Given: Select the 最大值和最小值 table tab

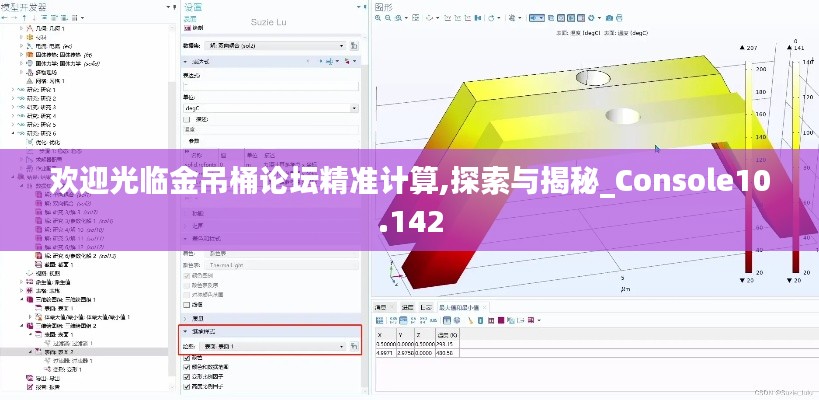Looking at the screenshot, I should click(x=459, y=307).
